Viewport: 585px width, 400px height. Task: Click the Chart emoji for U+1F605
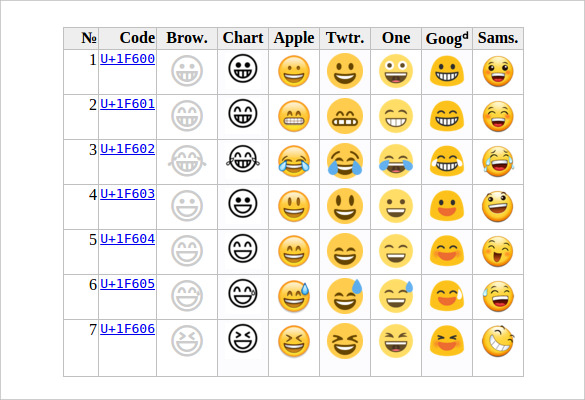[x=243, y=294]
